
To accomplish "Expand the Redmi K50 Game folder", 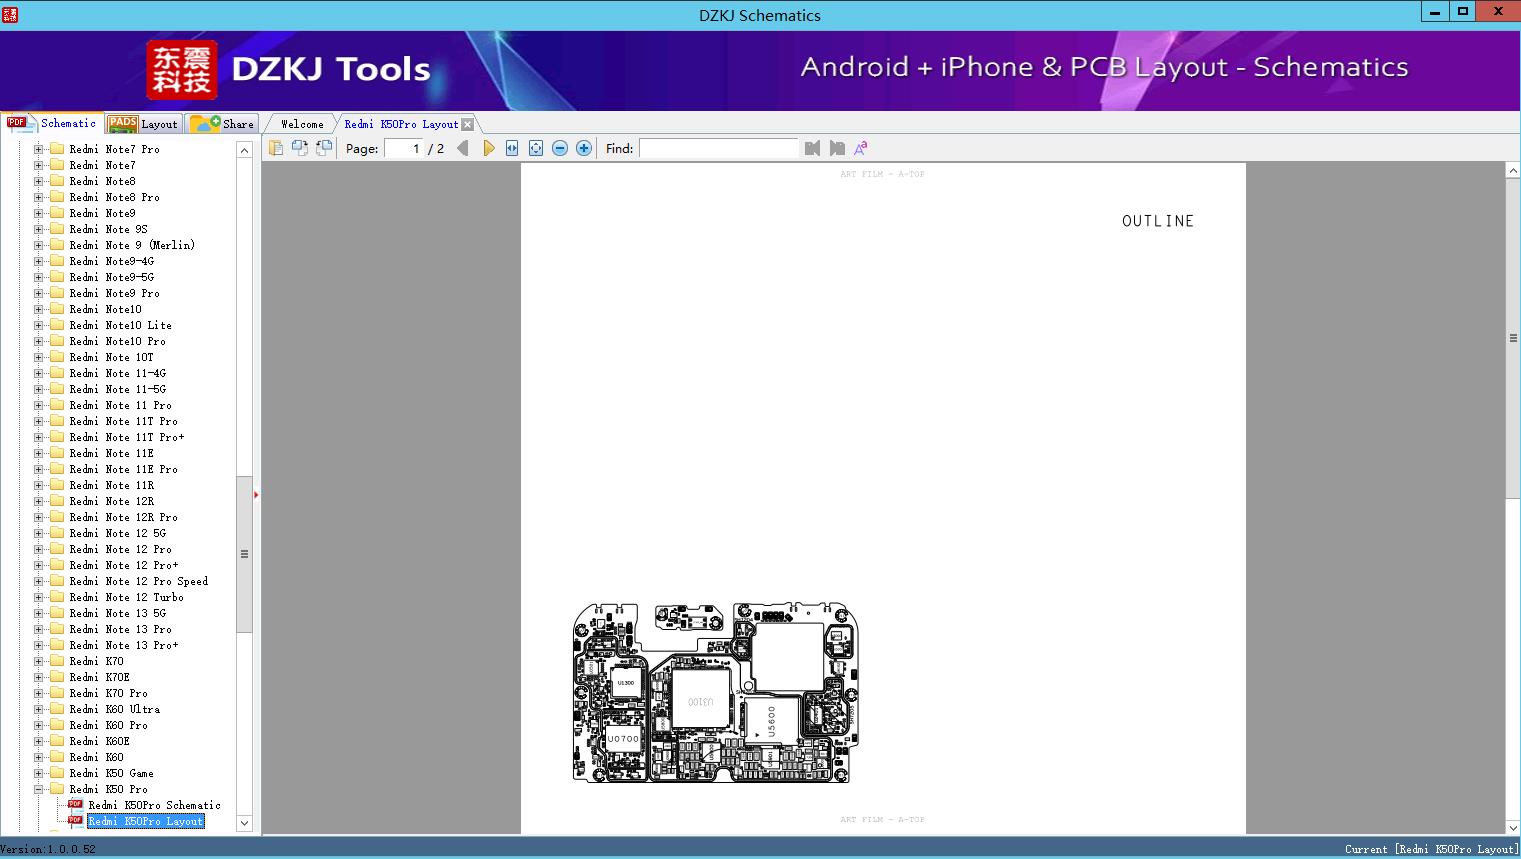I will pyautogui.click(x=38, y=773).
